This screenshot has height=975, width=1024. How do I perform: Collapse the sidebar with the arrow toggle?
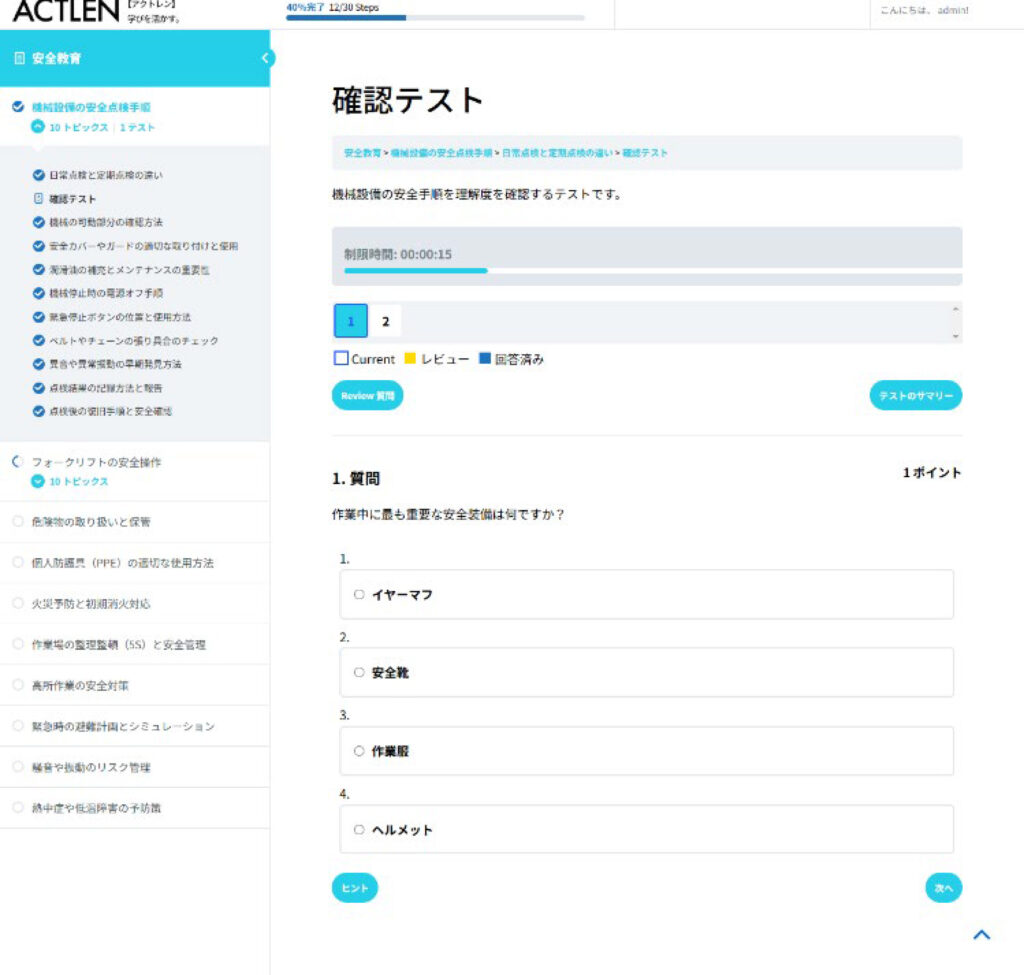[265, 58]
